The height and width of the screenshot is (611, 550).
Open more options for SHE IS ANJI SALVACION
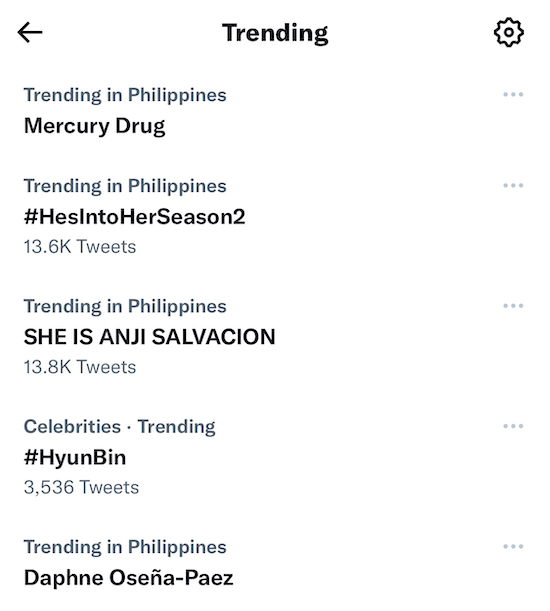(x=513, y=306)
